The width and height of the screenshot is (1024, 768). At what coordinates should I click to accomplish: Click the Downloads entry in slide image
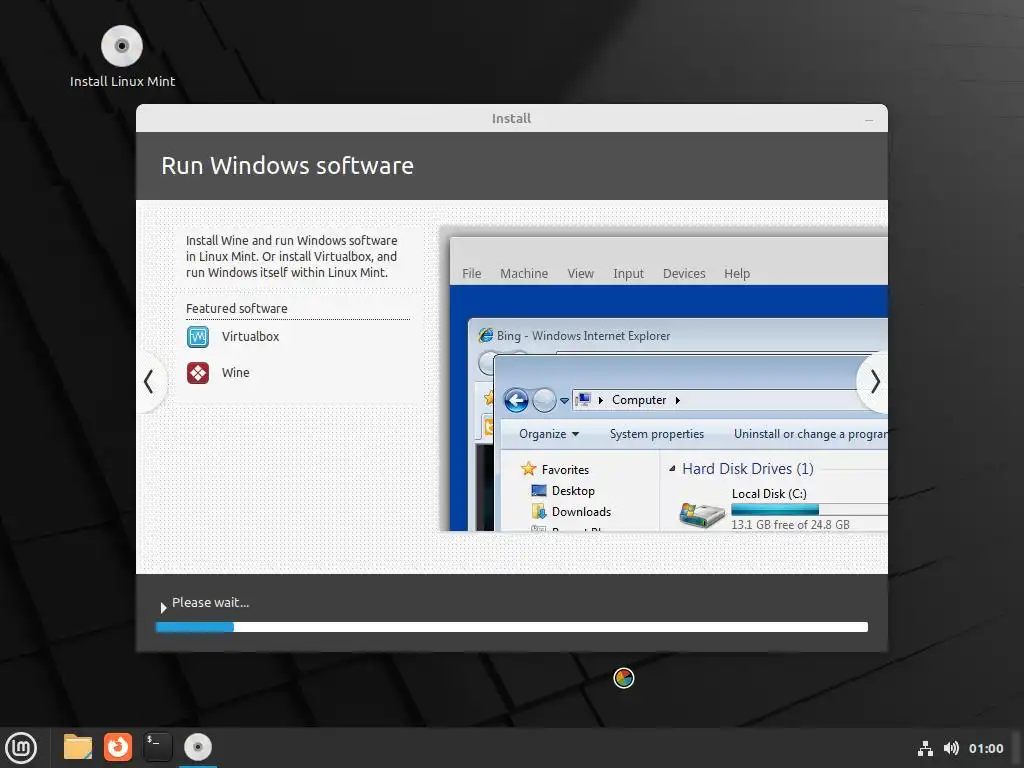click(571, 512)
